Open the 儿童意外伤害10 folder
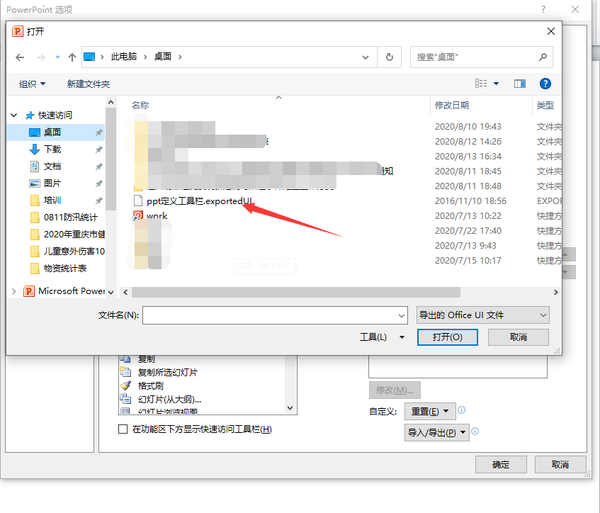The image size is (600, 513). pos(74,251)
